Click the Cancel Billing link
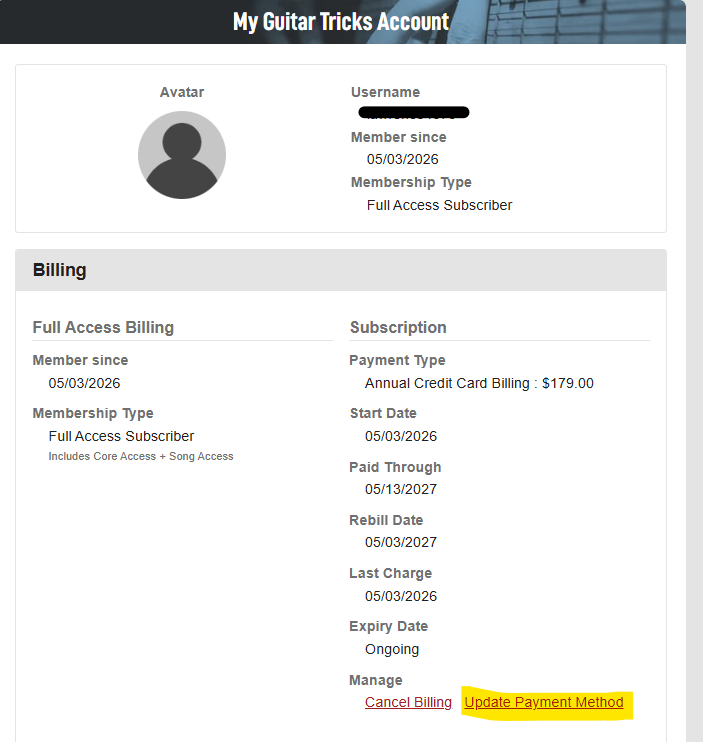The image size is (703, 742). tap(408, 702)
